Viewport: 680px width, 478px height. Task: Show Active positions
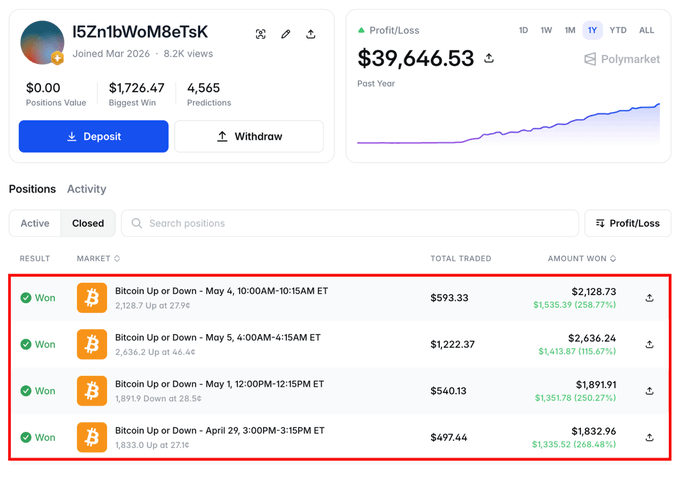coord(35,223)
